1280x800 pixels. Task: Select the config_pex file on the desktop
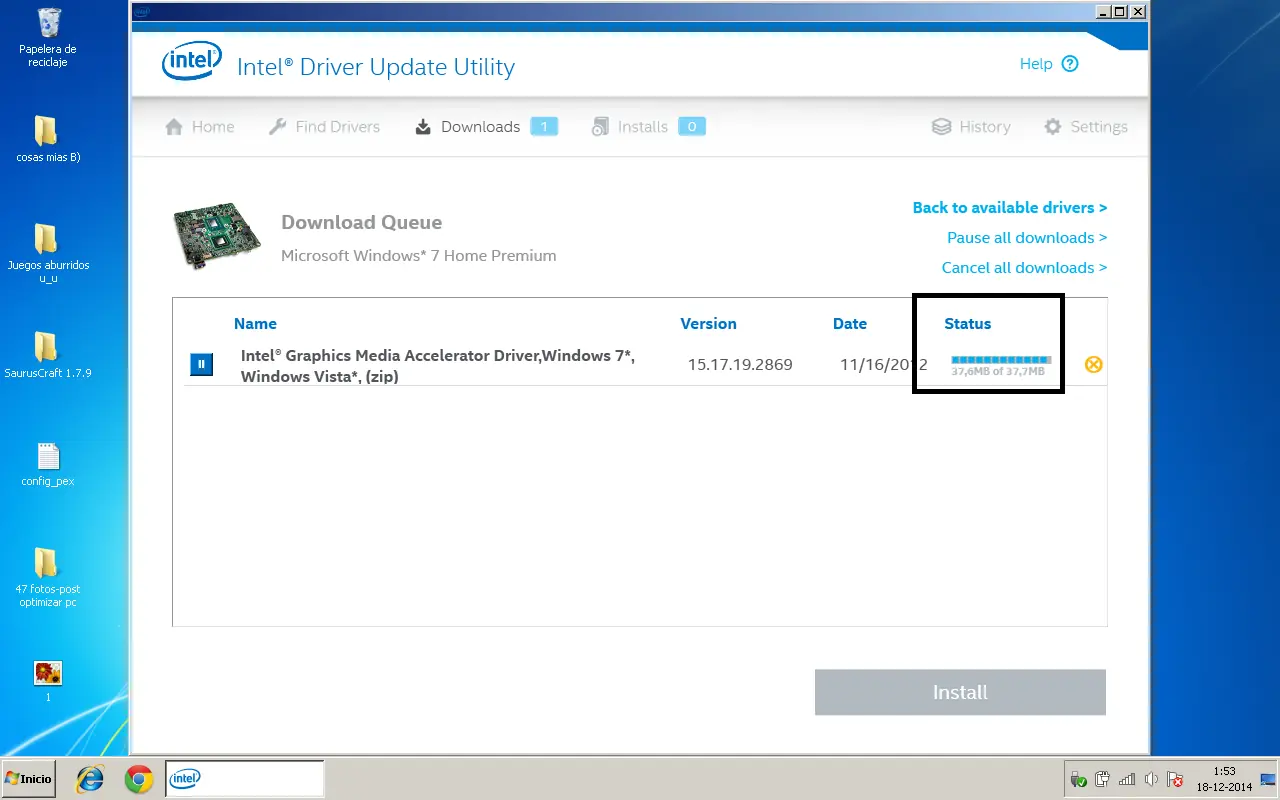[x=48, y=464]
